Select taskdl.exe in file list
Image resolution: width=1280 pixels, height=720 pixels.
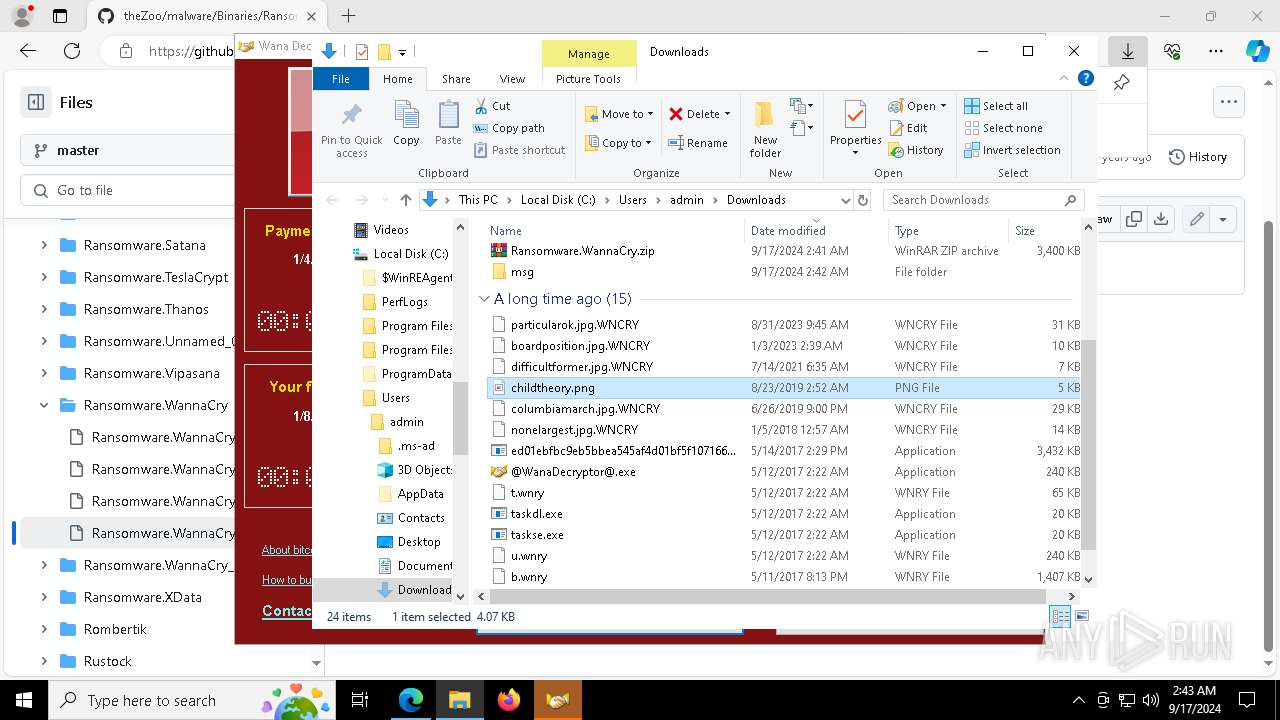click(x=537, y=514)
